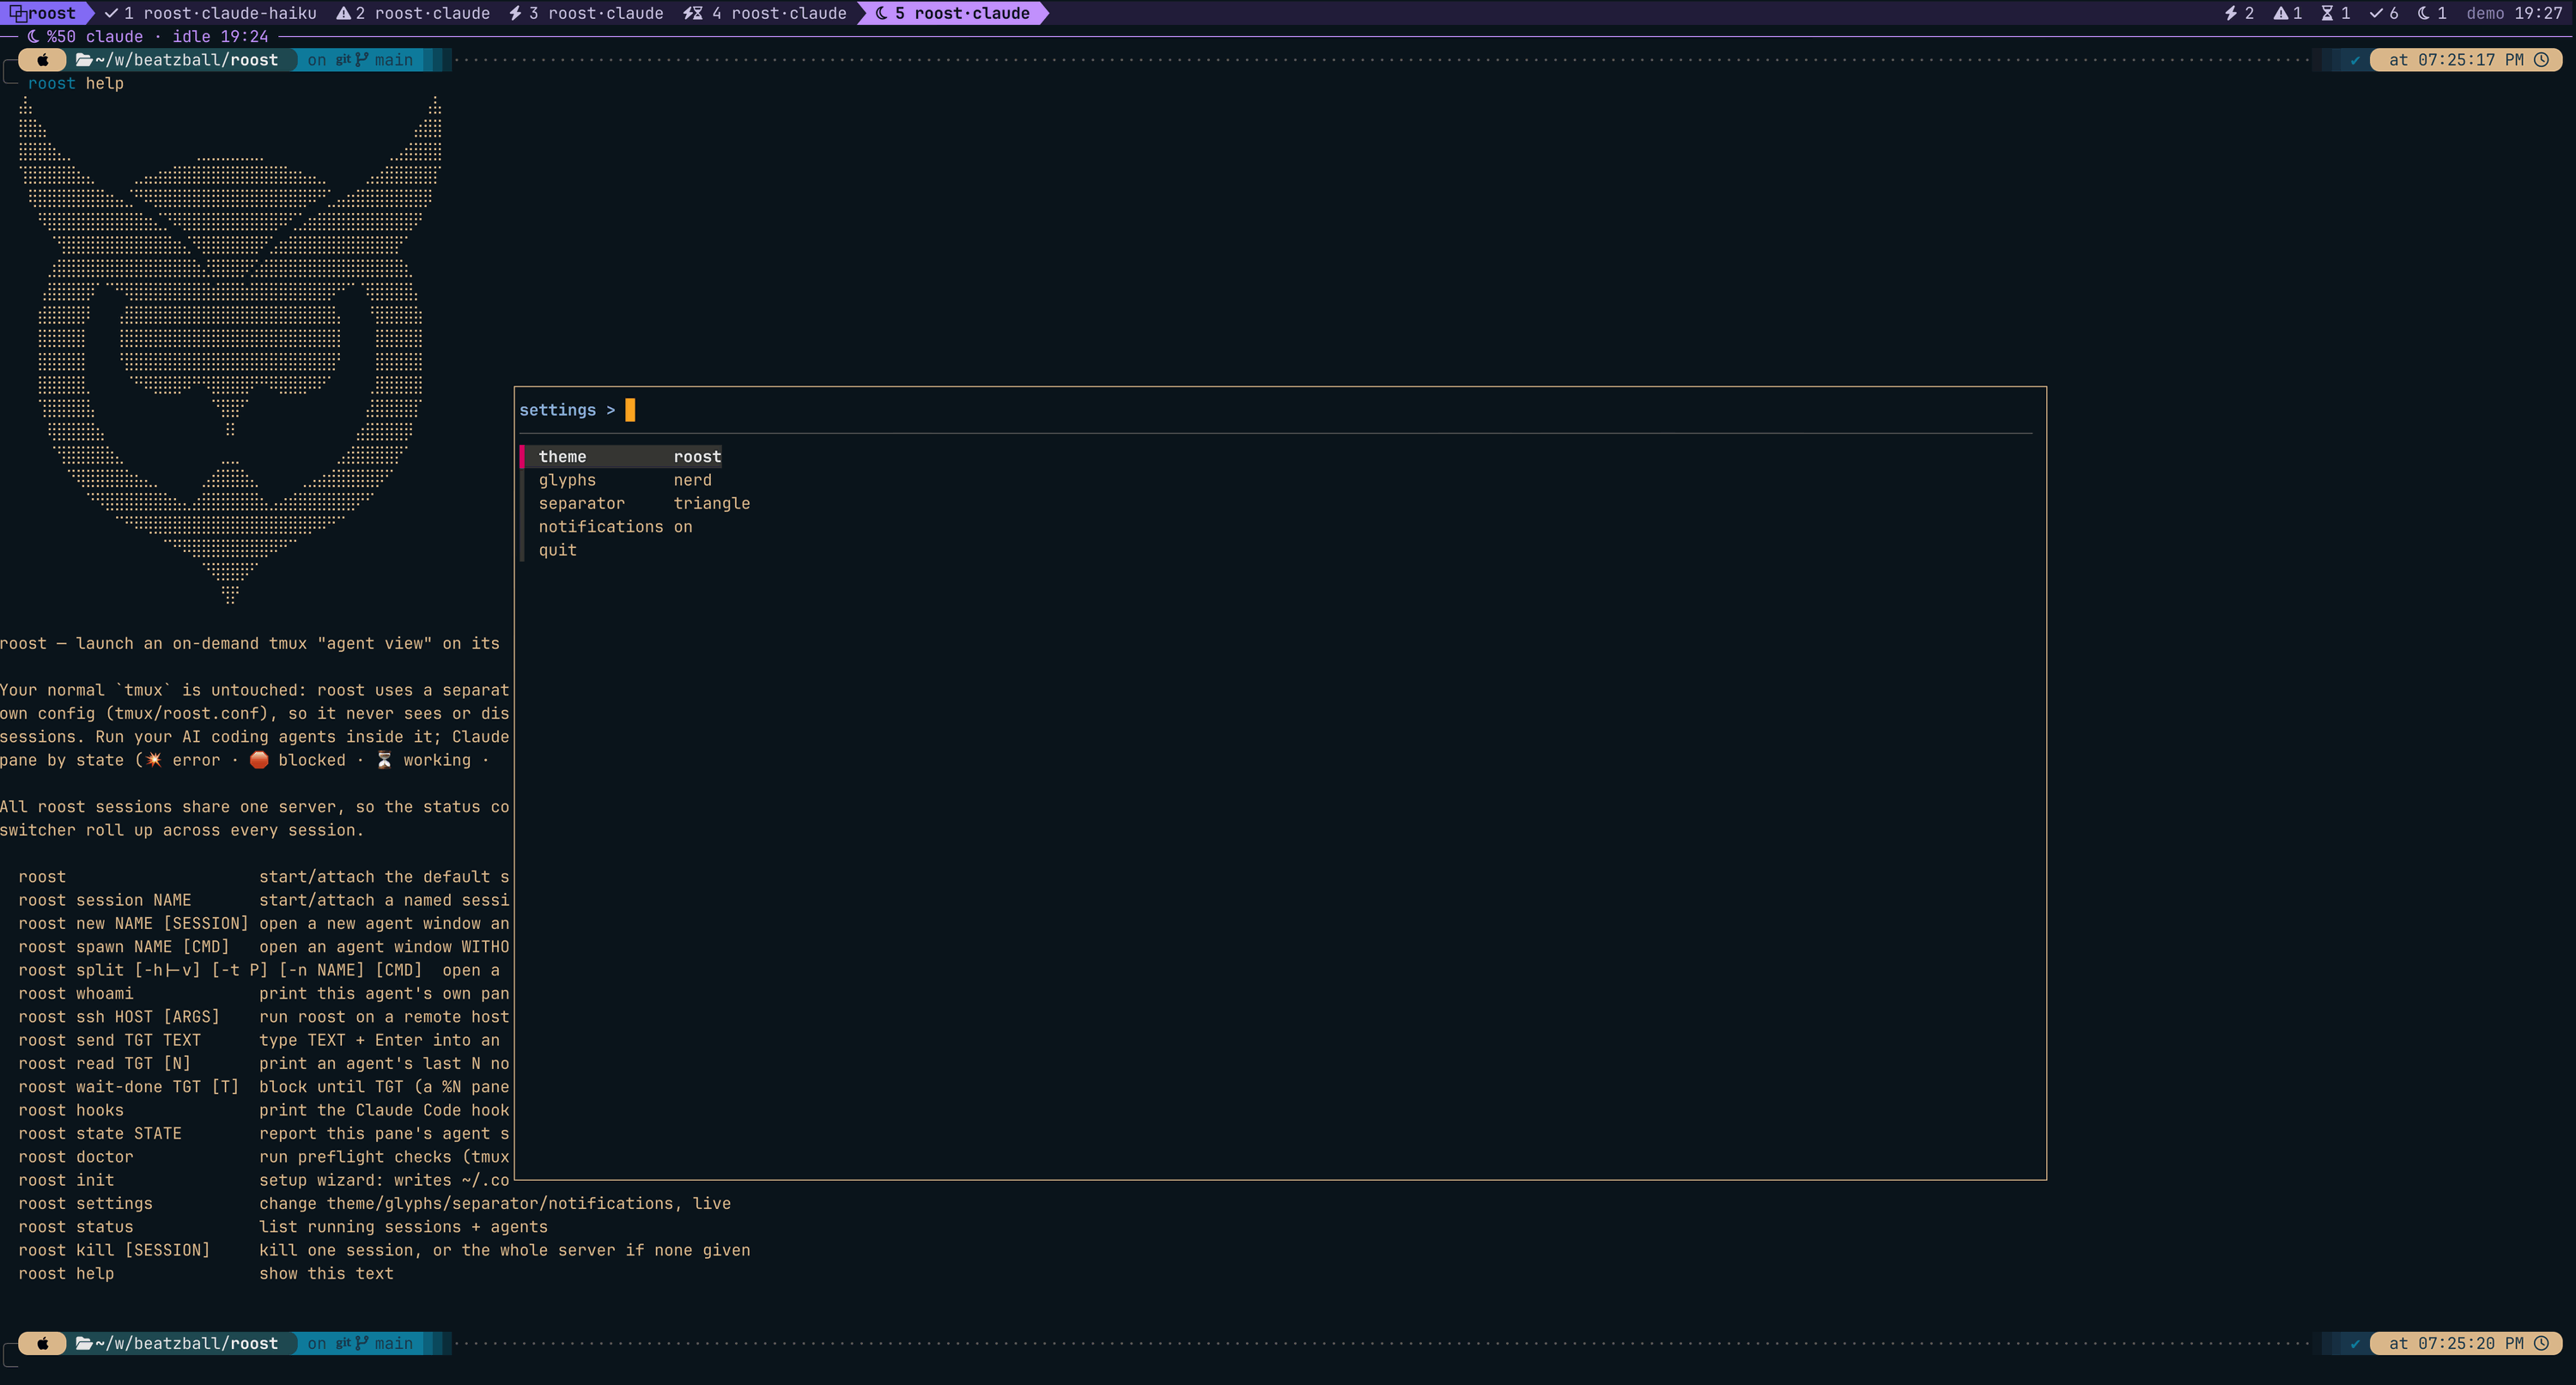The width and height of the screenshot is (2576, 1385).
Task: Click the "roost kill [SESSION]" help line
Action: coord(385,1250)
